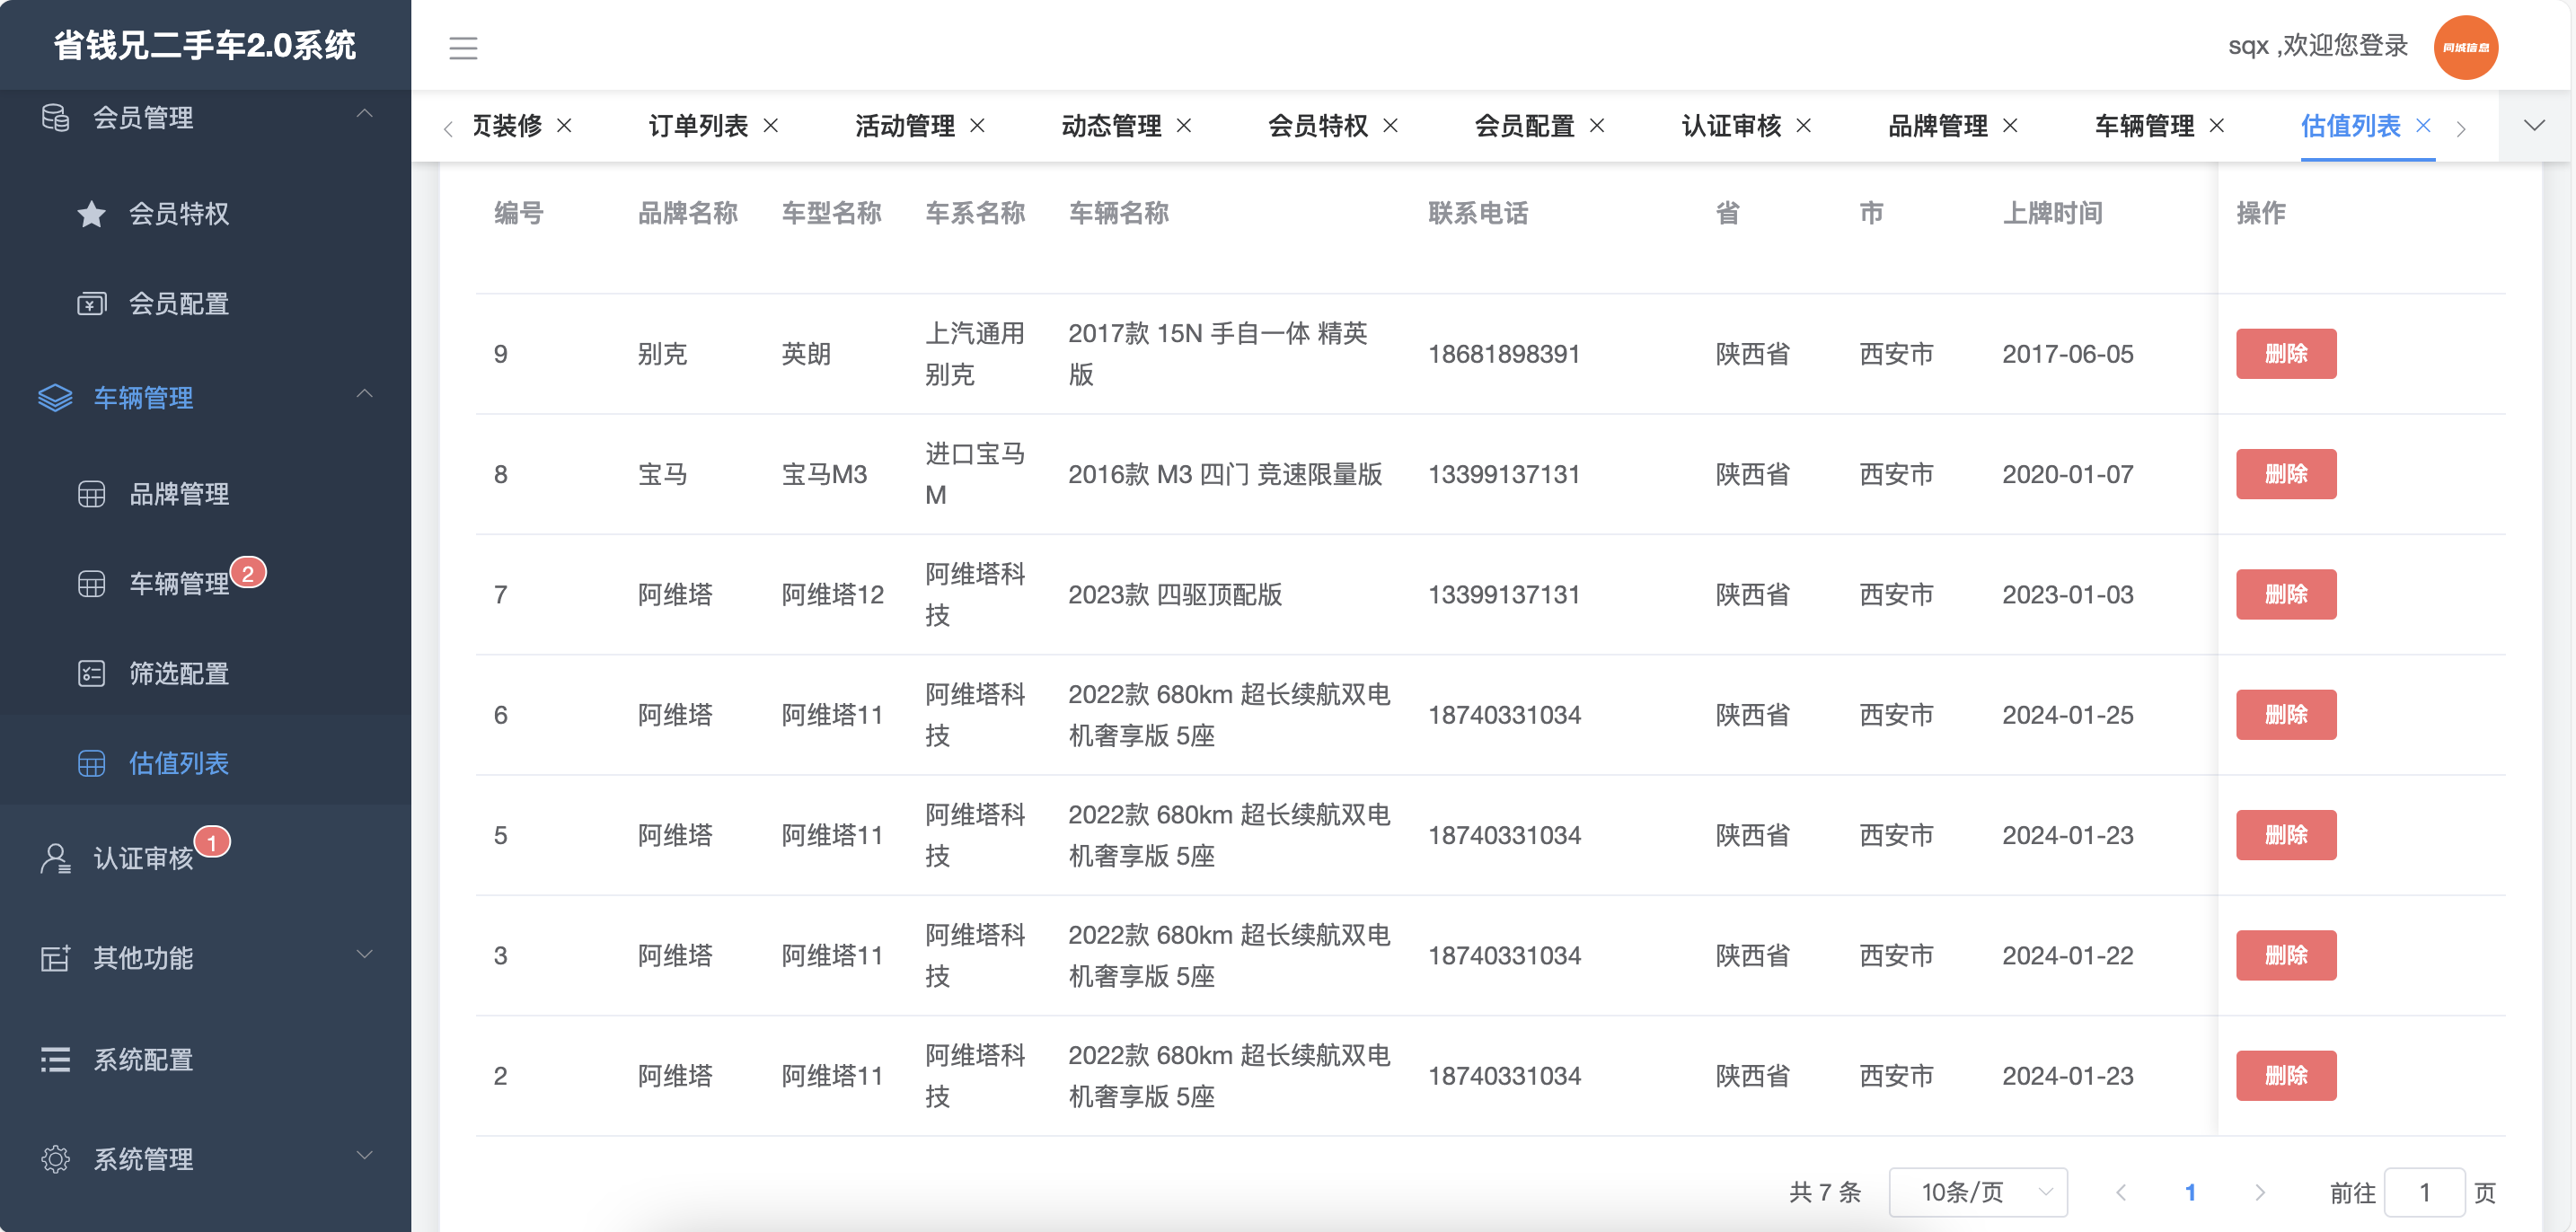This screenshot has width=2576, height=1232.
Task: Go to previous page arrow
Action: click(2121, 1192)
